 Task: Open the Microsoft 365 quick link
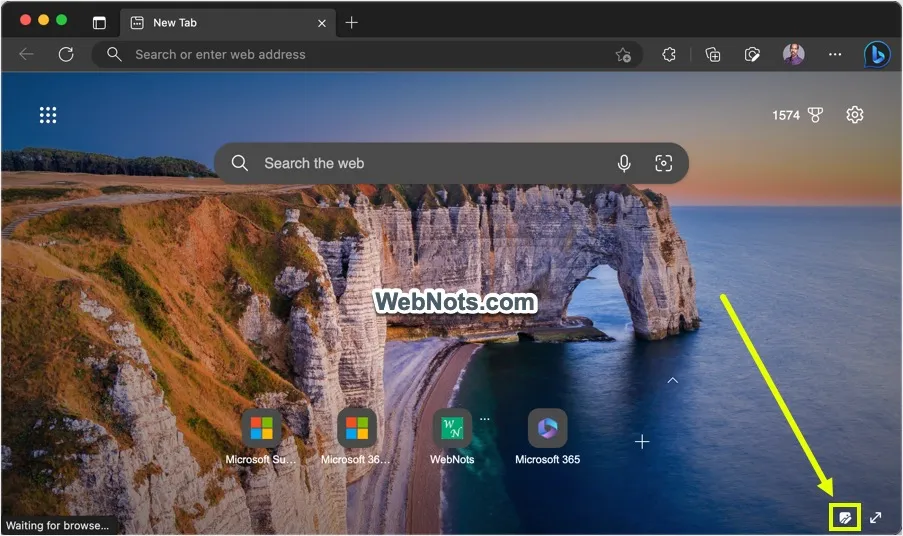tap(547, 438)
